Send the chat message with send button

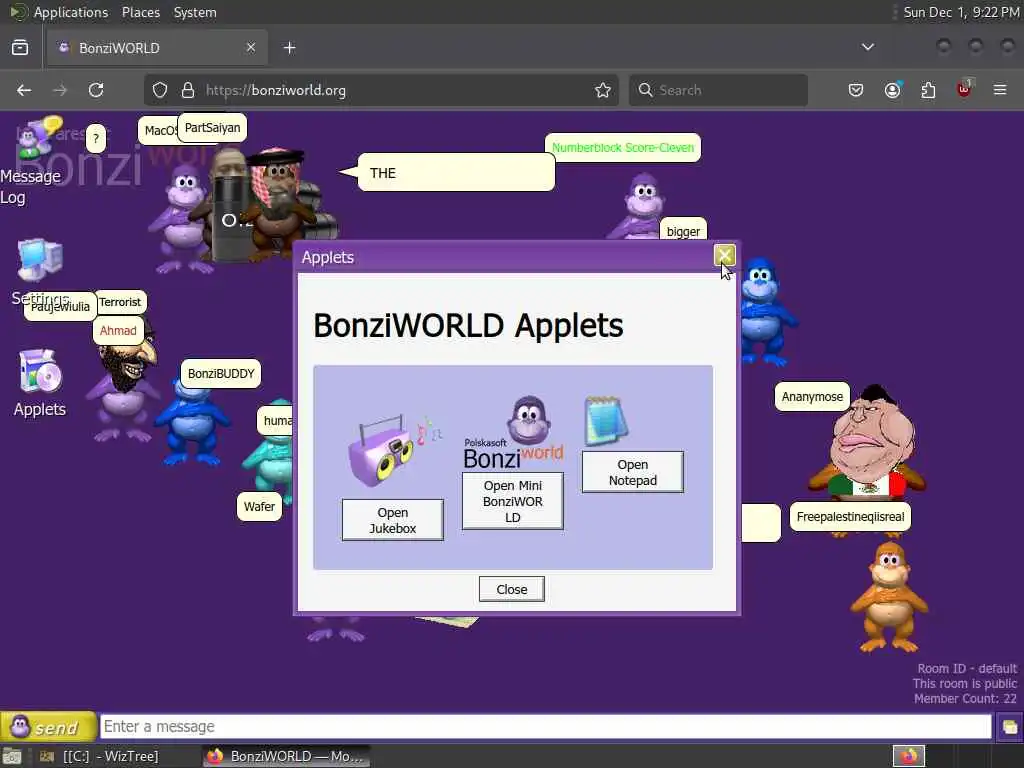pyautogui.click(x=48, y=726)
